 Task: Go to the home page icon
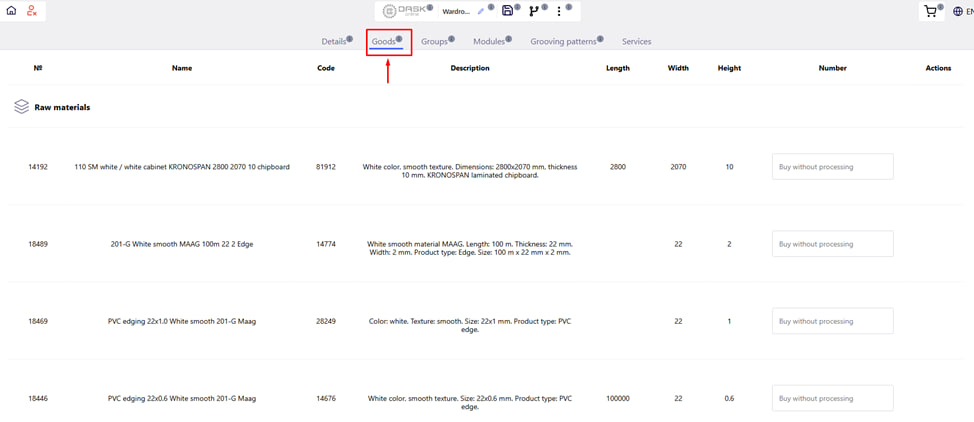tap(11, 11)
